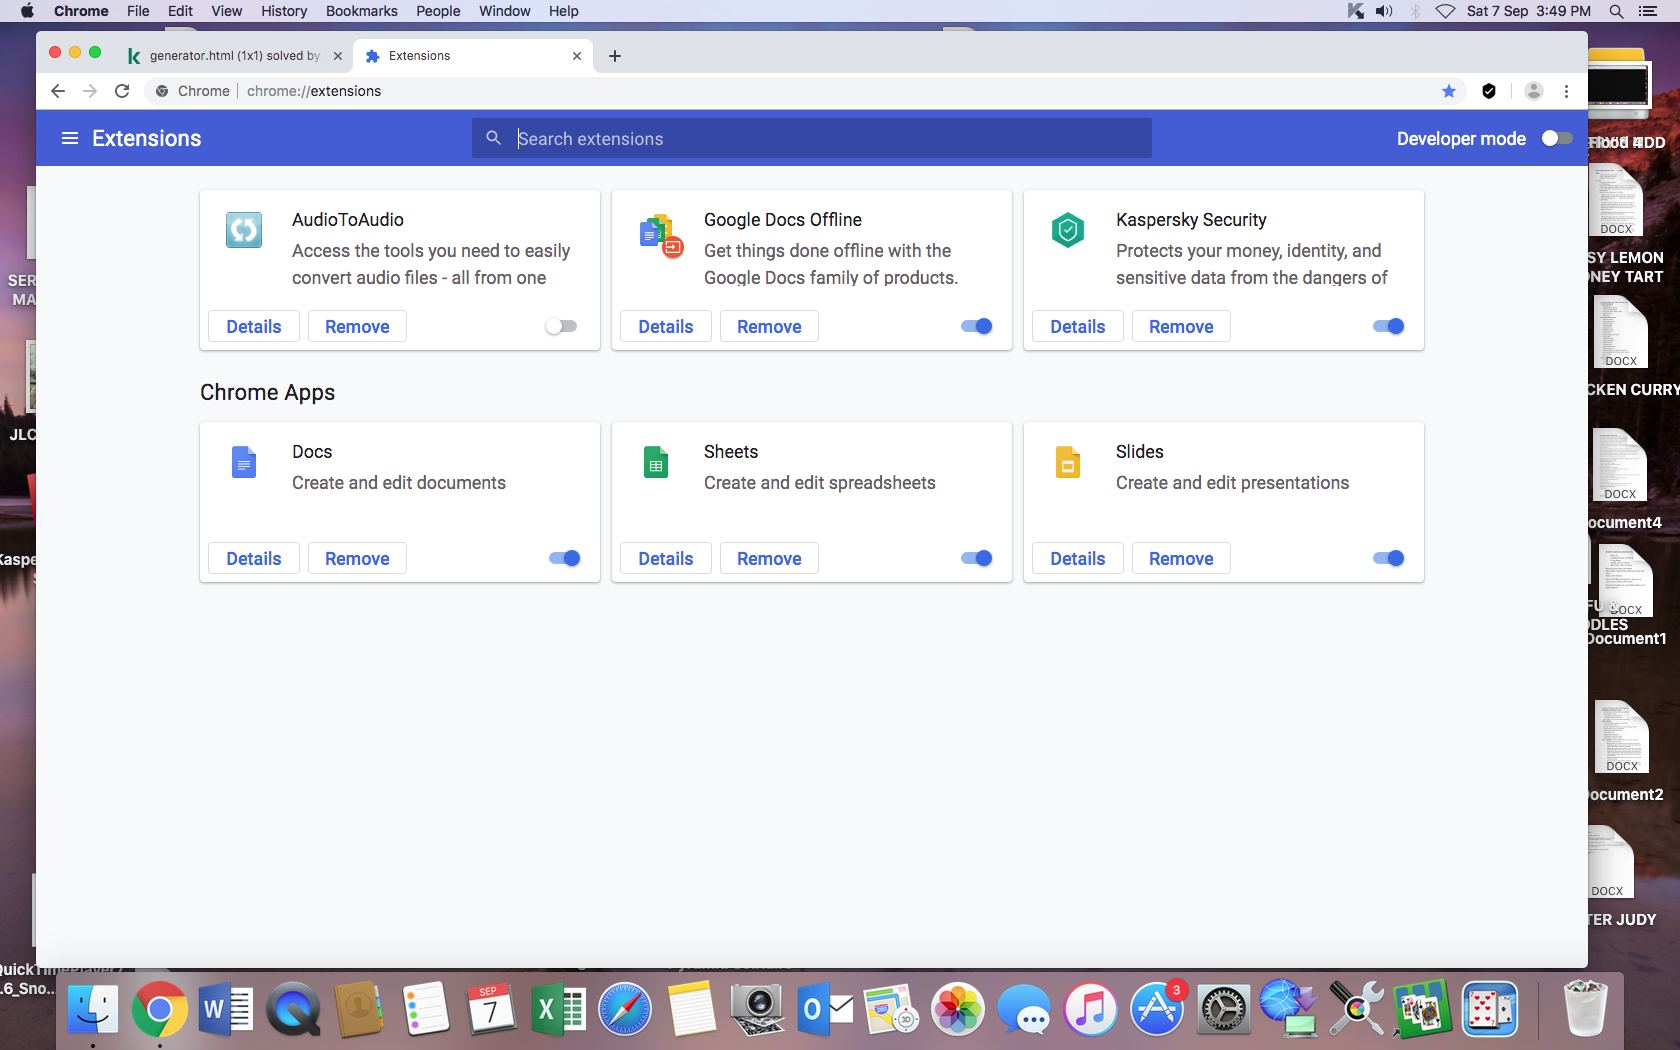Open Chrome's three-dot menu
Viewport: 1680px width, 1050px height.
click(x=1566, y=91)
